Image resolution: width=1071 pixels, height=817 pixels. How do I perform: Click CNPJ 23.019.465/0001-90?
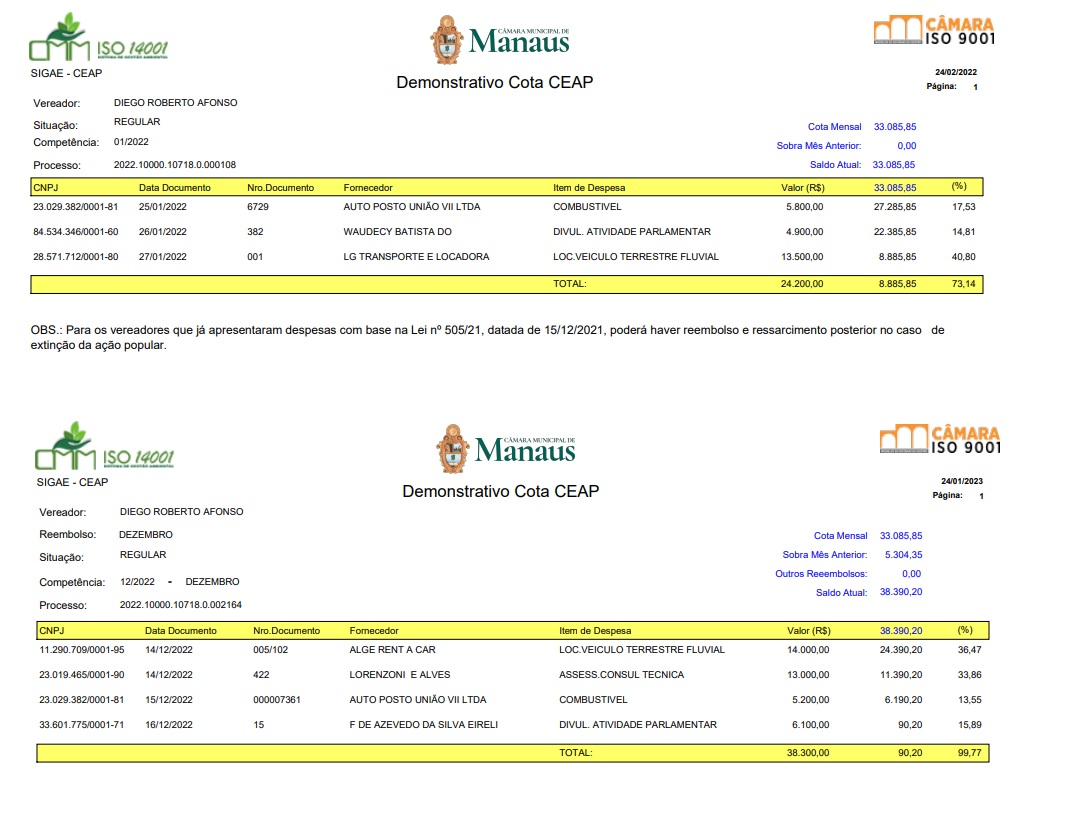click(x=82, y=674)
